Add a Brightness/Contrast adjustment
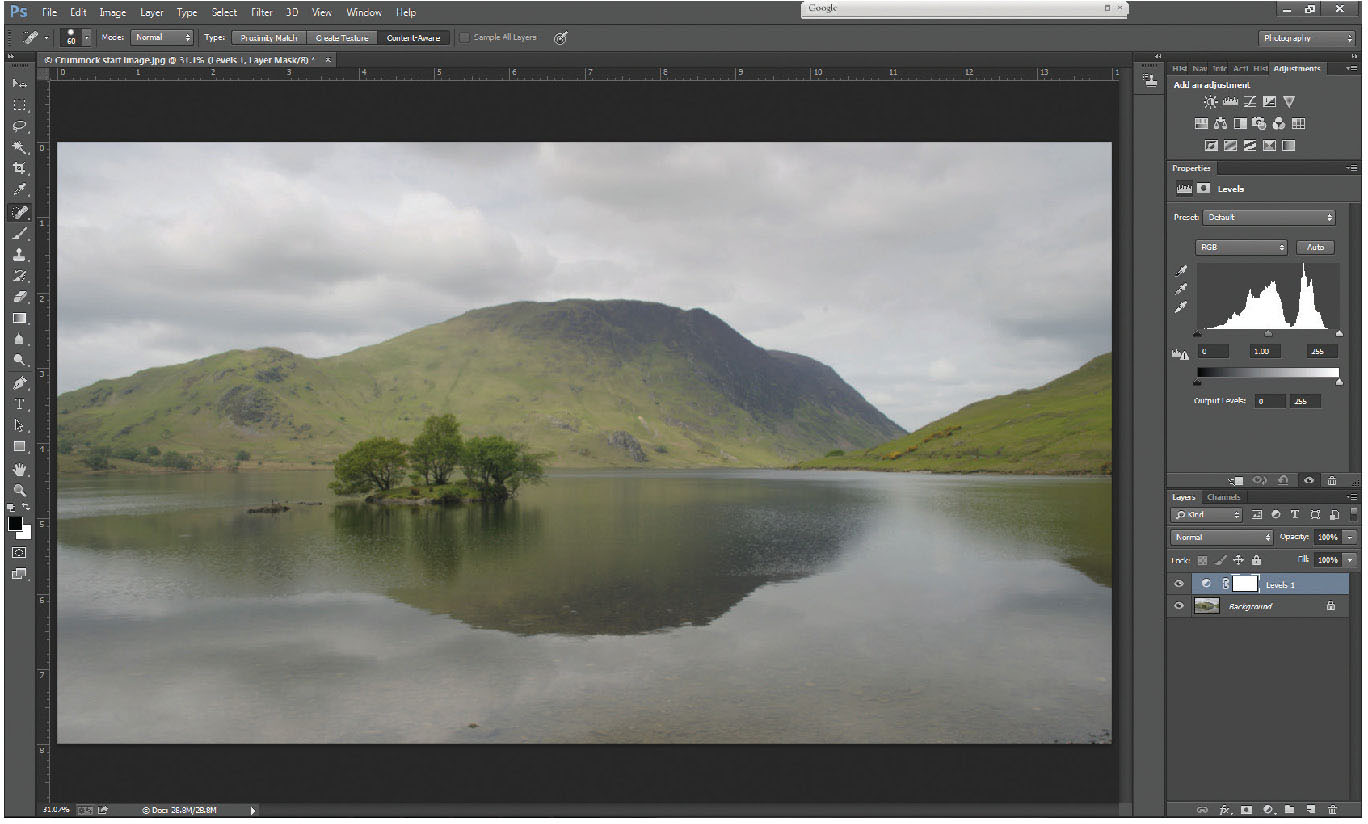 1211,102
